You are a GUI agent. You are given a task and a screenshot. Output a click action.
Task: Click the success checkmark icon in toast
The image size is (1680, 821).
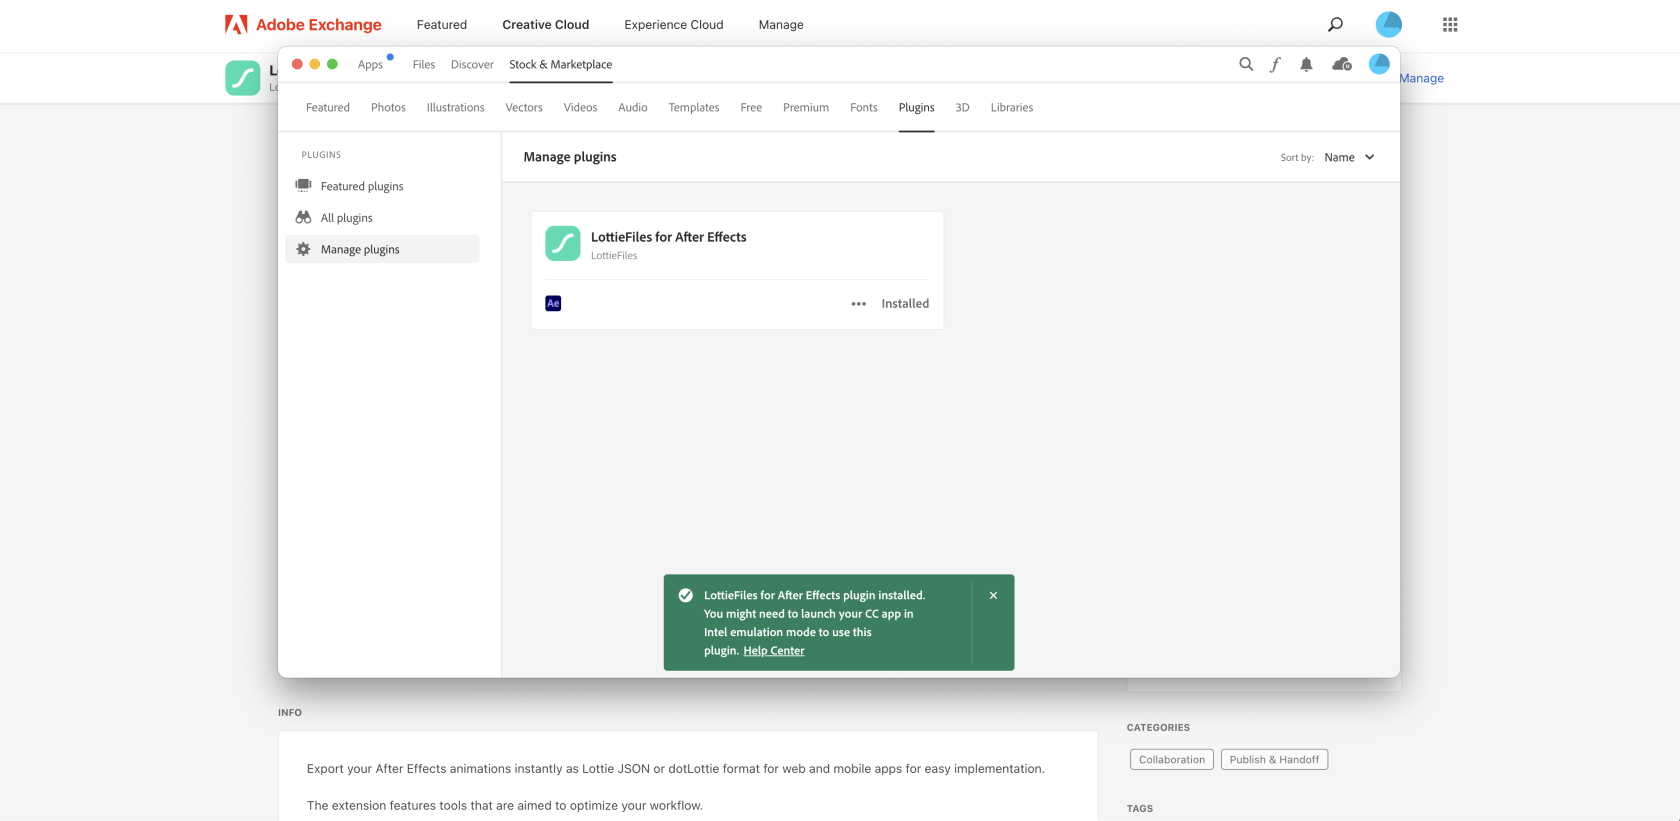tap(686, 595)
